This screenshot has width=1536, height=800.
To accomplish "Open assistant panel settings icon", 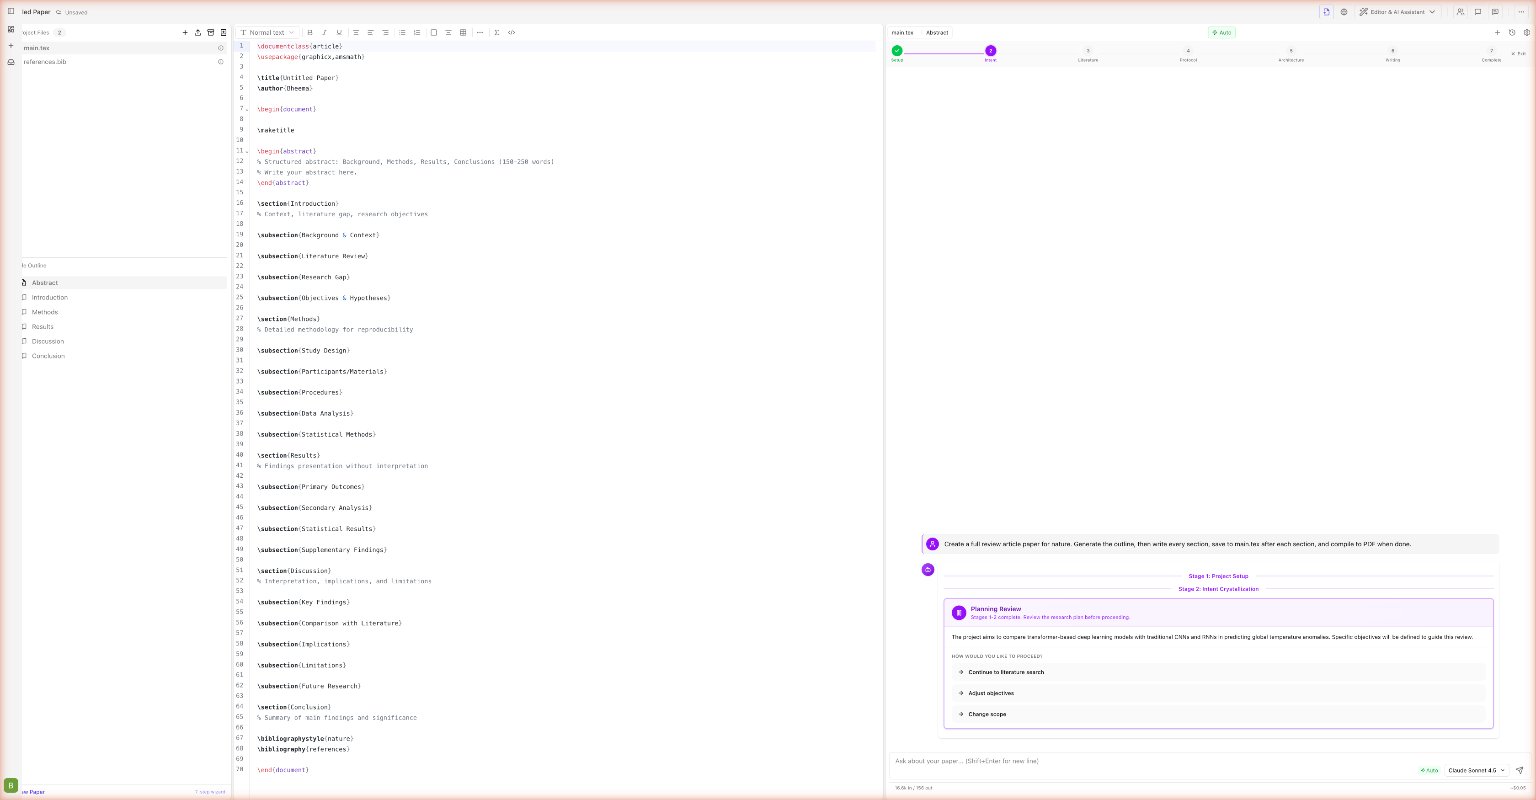I will 1526,32.
